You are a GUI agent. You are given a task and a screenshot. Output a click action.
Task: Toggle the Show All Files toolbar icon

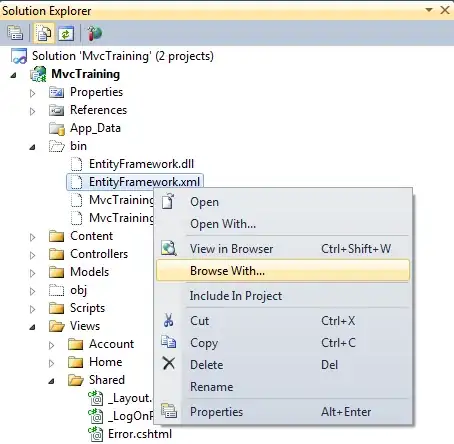click(x=44, y=33)
